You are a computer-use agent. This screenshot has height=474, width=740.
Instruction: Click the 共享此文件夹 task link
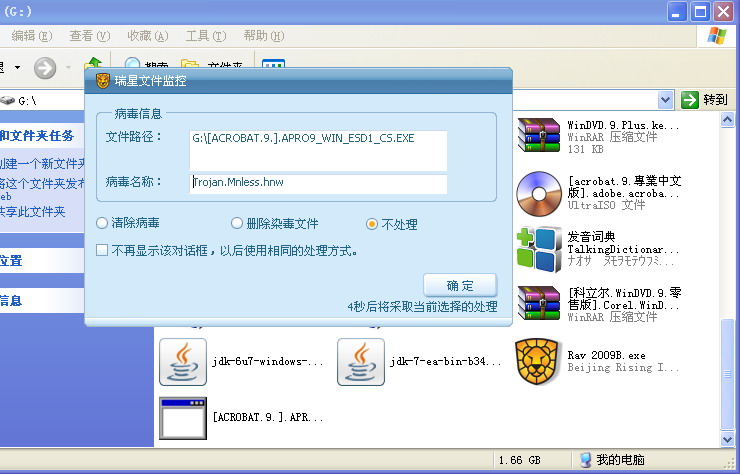click(33, 212)
